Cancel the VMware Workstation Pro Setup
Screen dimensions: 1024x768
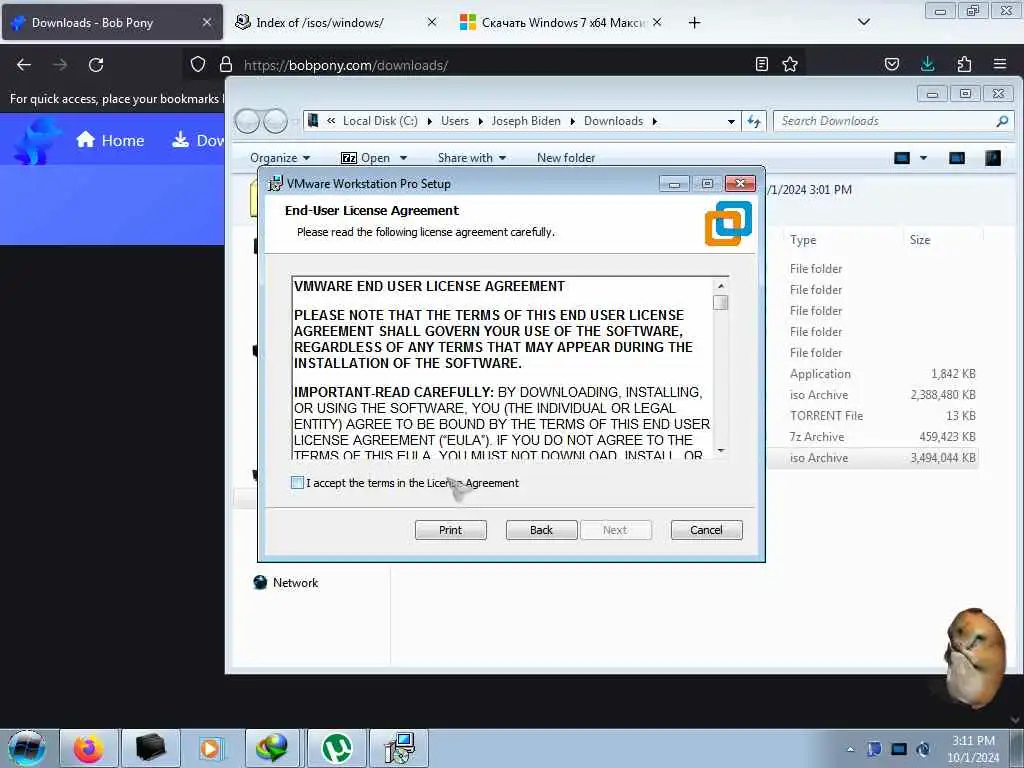coord(707,530)
